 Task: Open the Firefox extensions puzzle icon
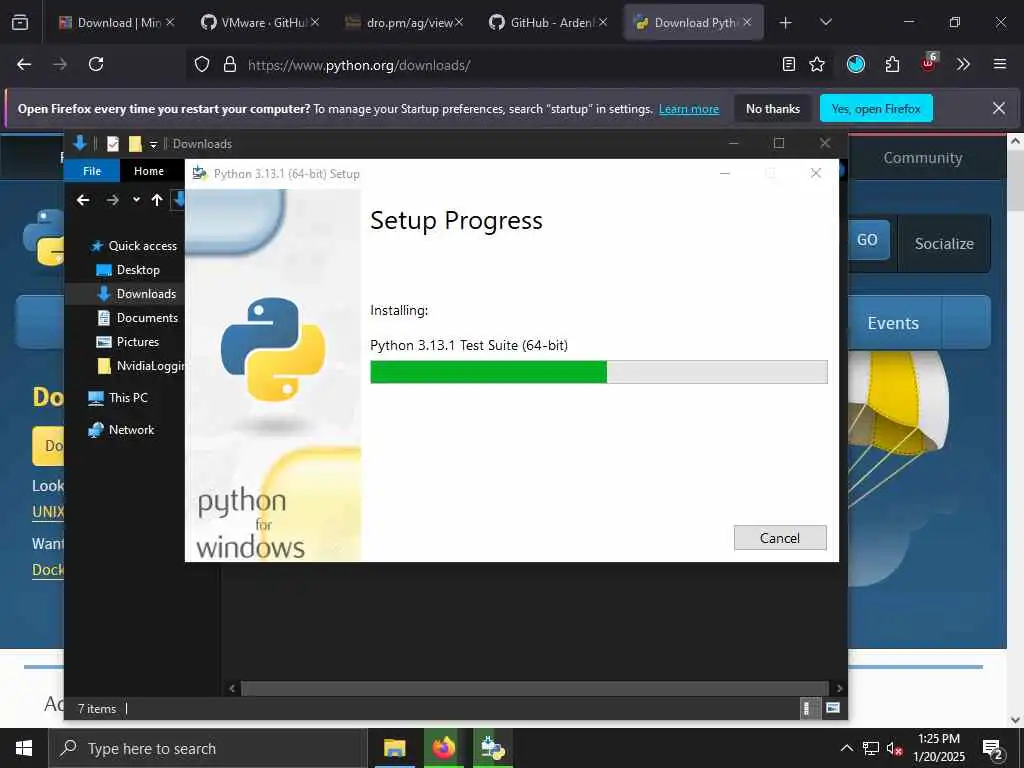tap(892, 64)
